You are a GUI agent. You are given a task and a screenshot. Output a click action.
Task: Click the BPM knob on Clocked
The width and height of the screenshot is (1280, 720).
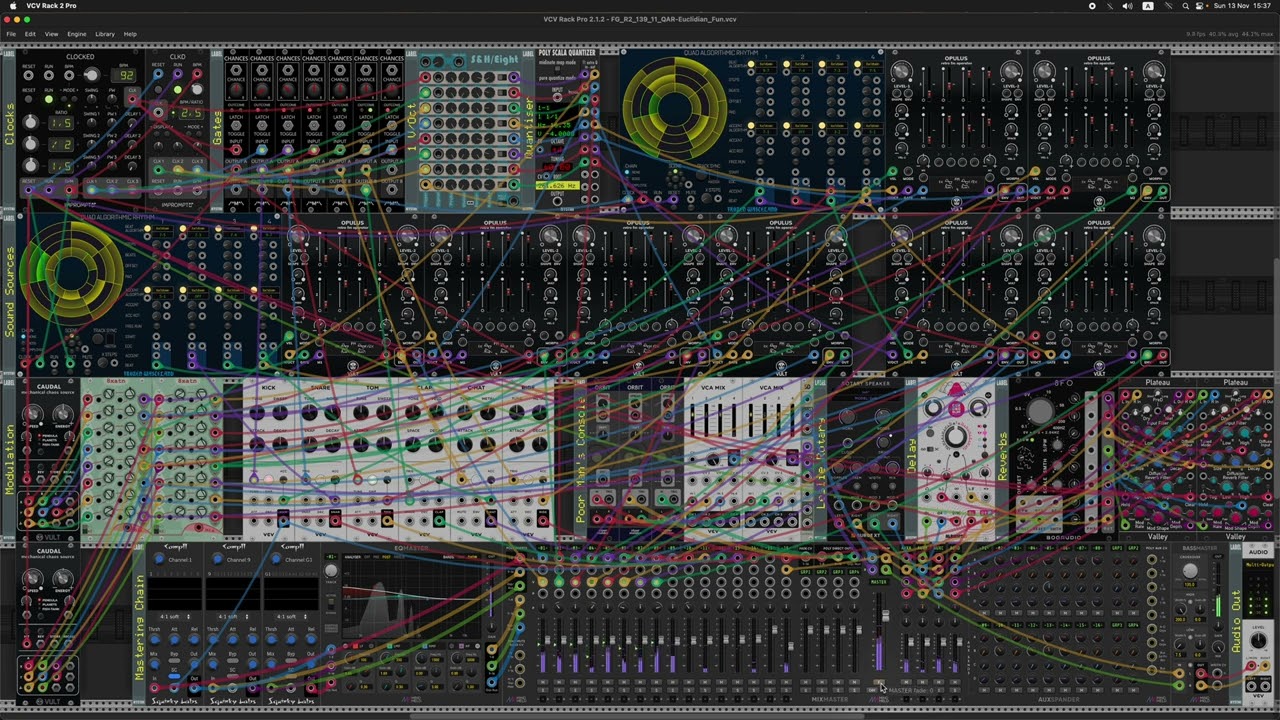tap(92, 75)
